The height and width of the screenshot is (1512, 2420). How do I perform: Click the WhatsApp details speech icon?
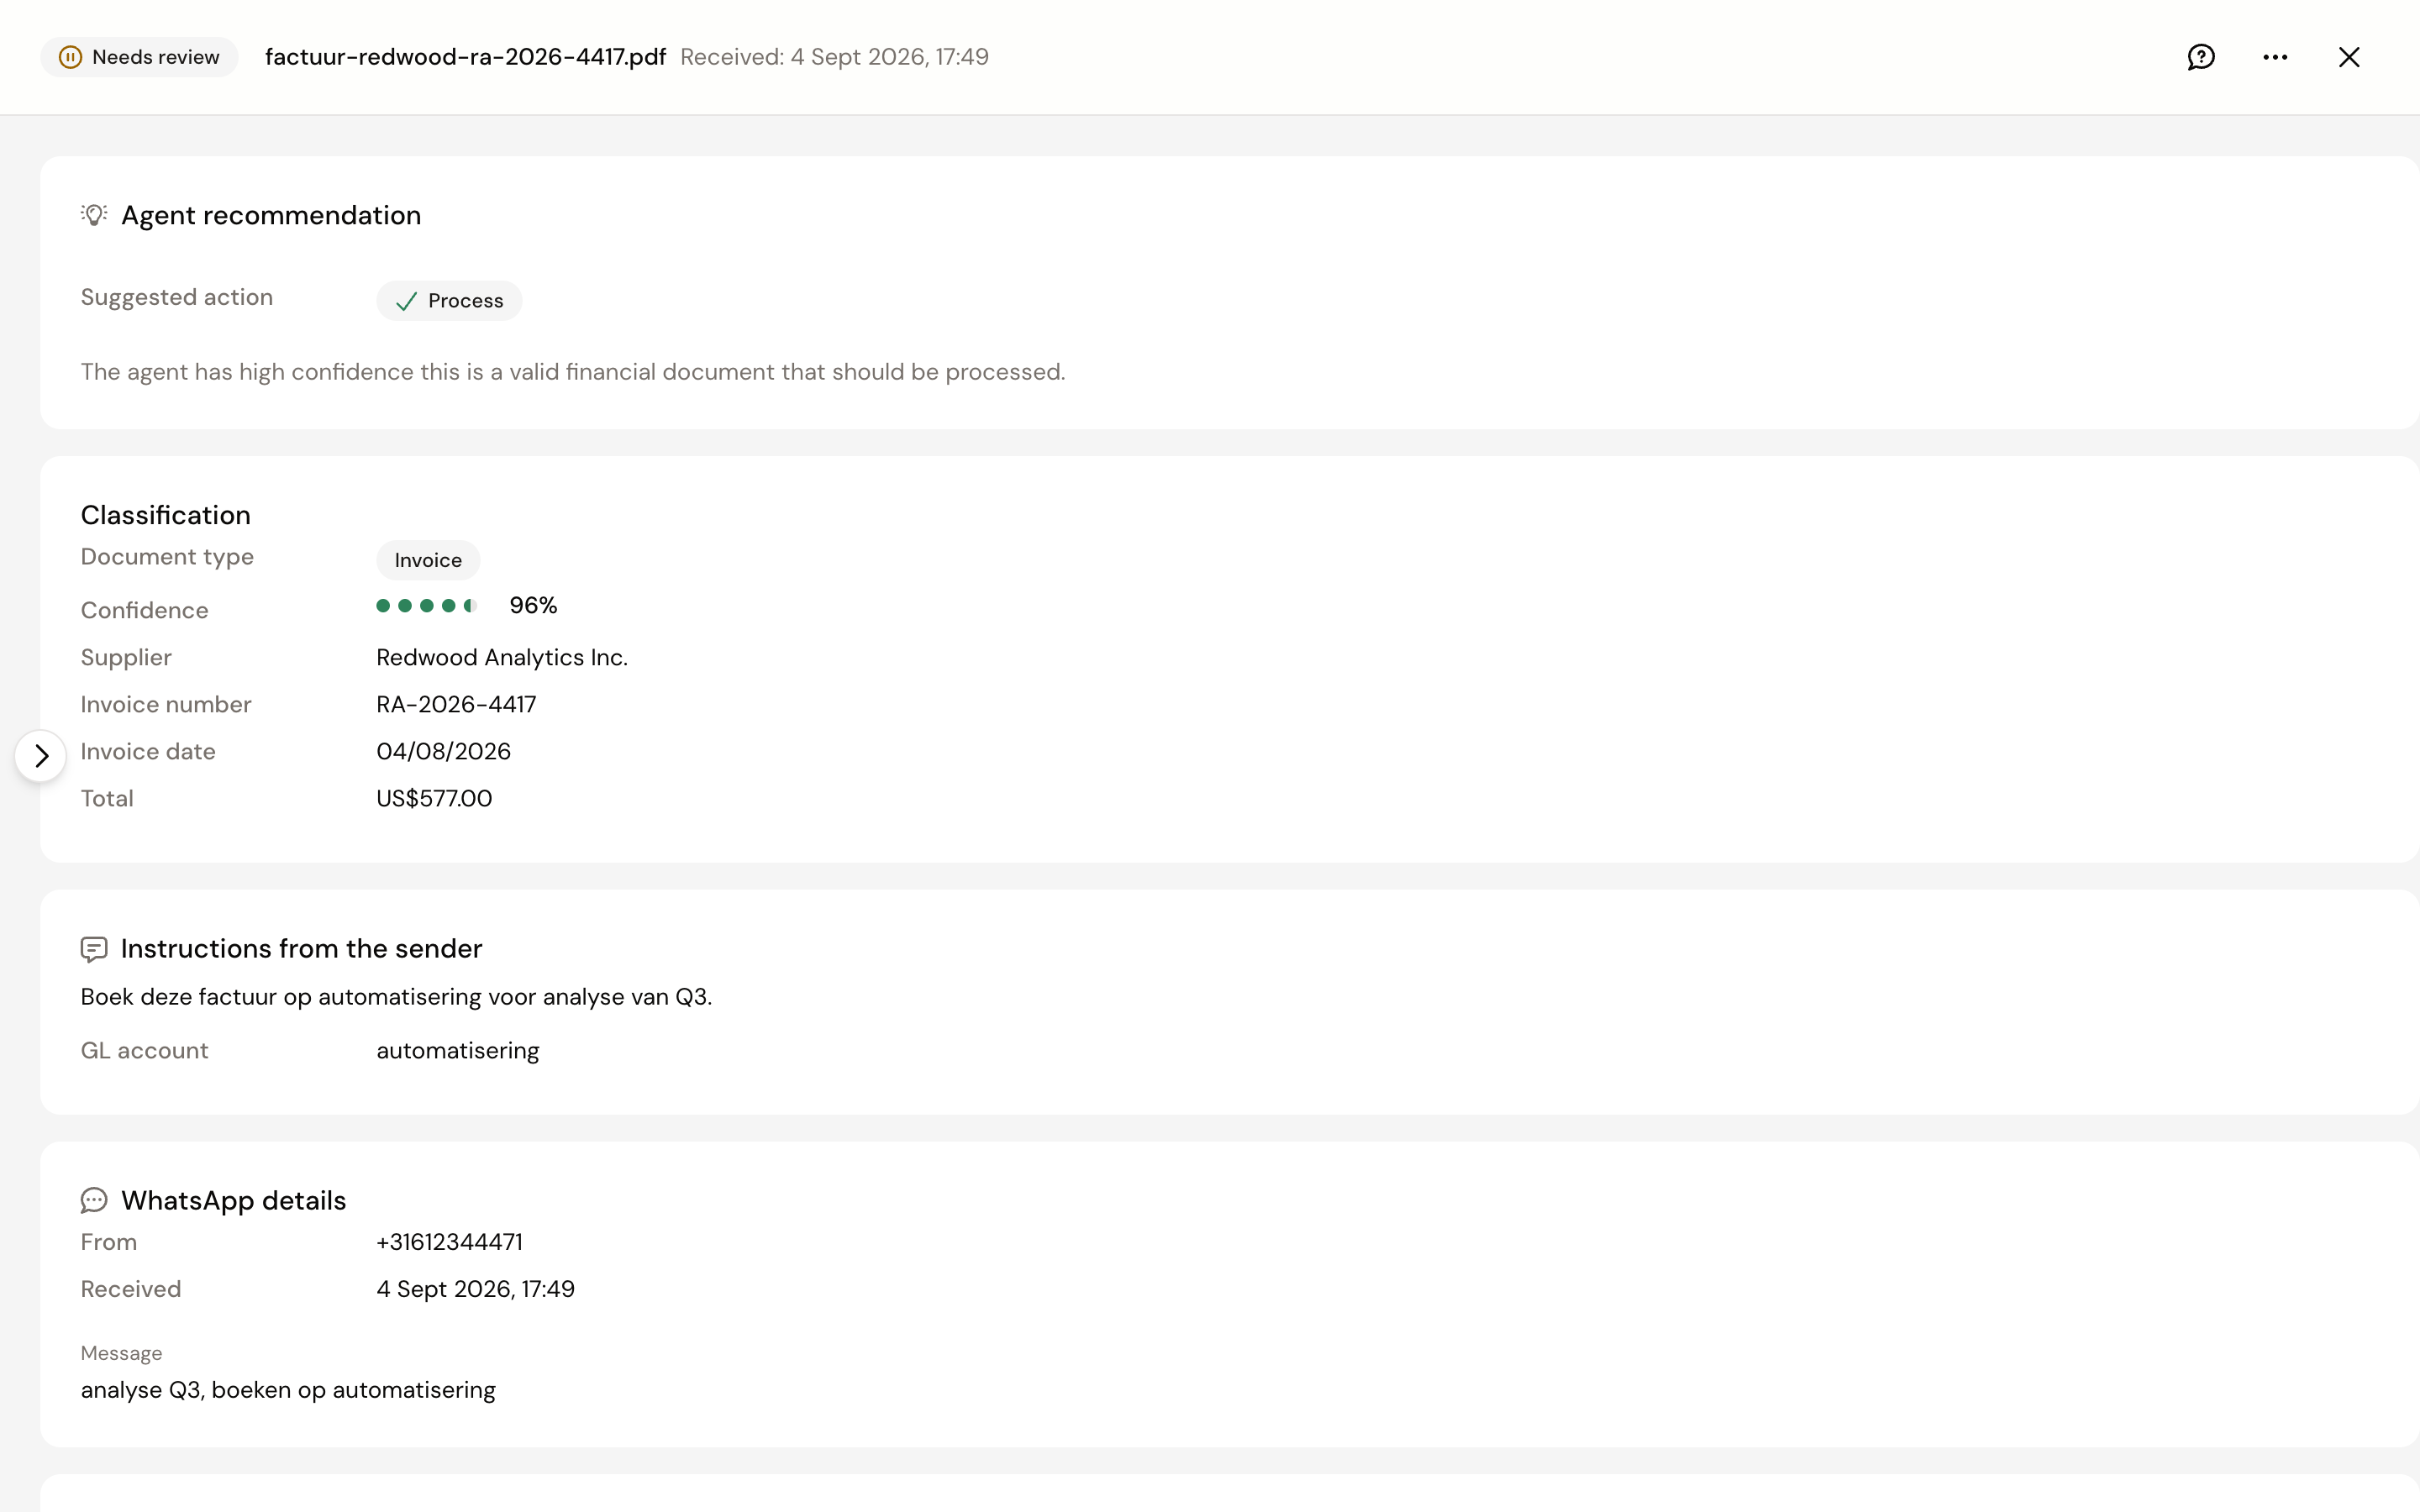[x=94, y=1200]
